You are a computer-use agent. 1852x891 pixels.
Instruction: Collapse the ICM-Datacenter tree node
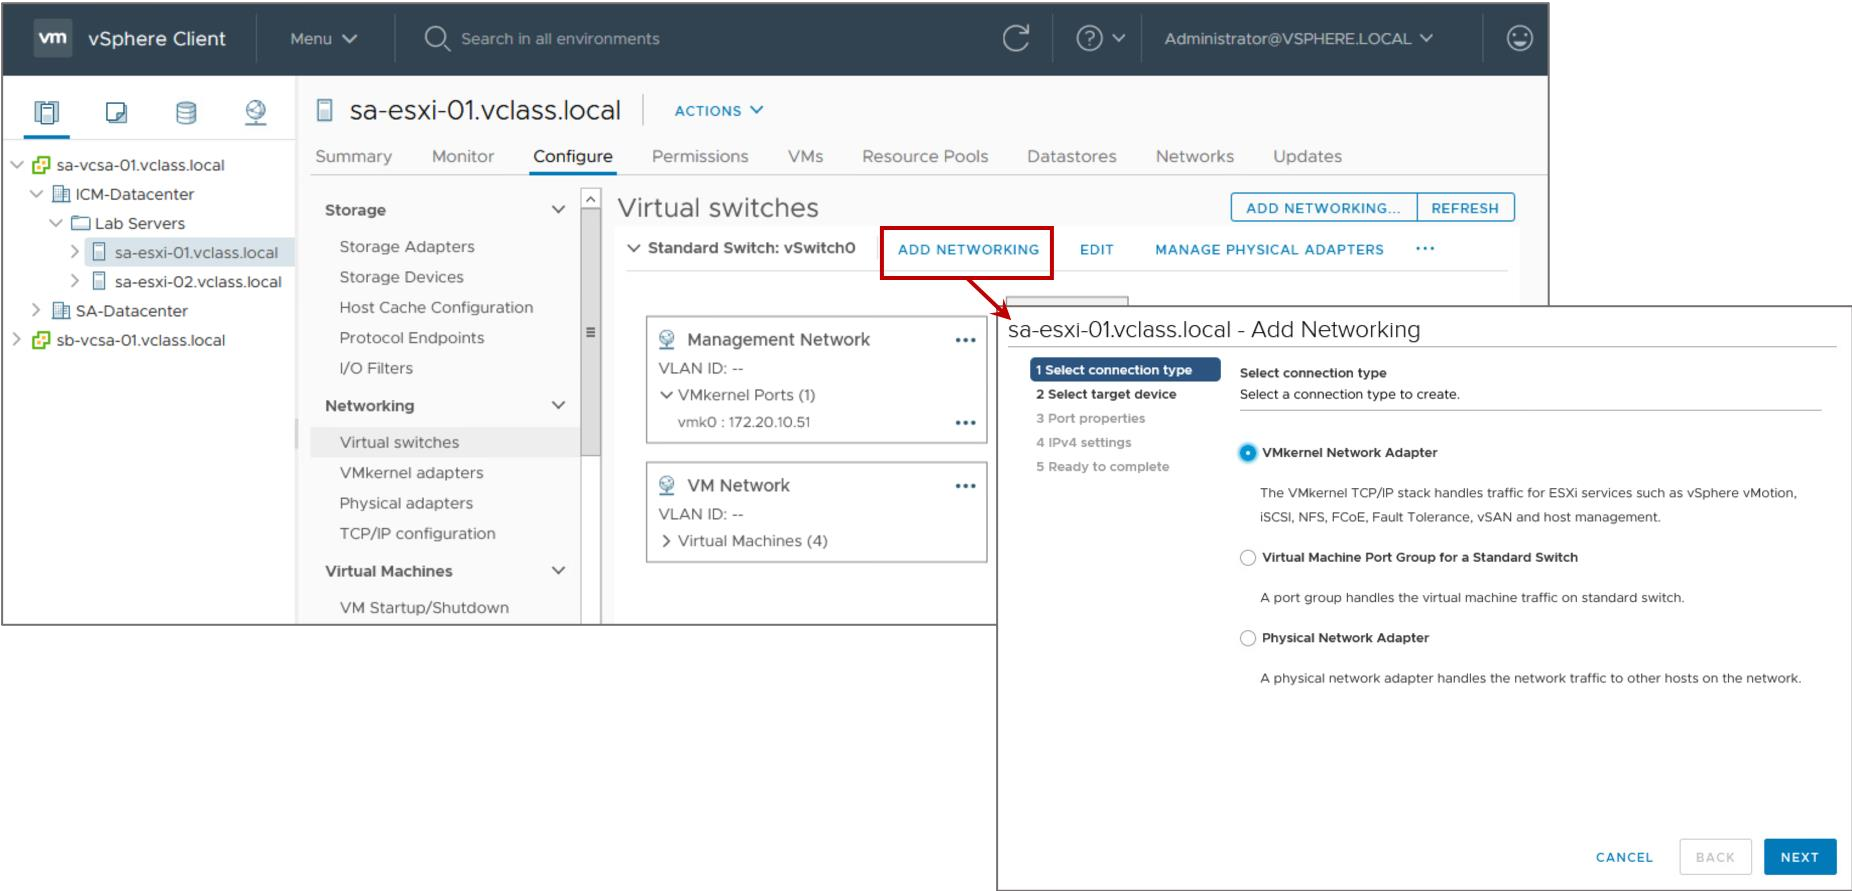(x=37, y=194)
